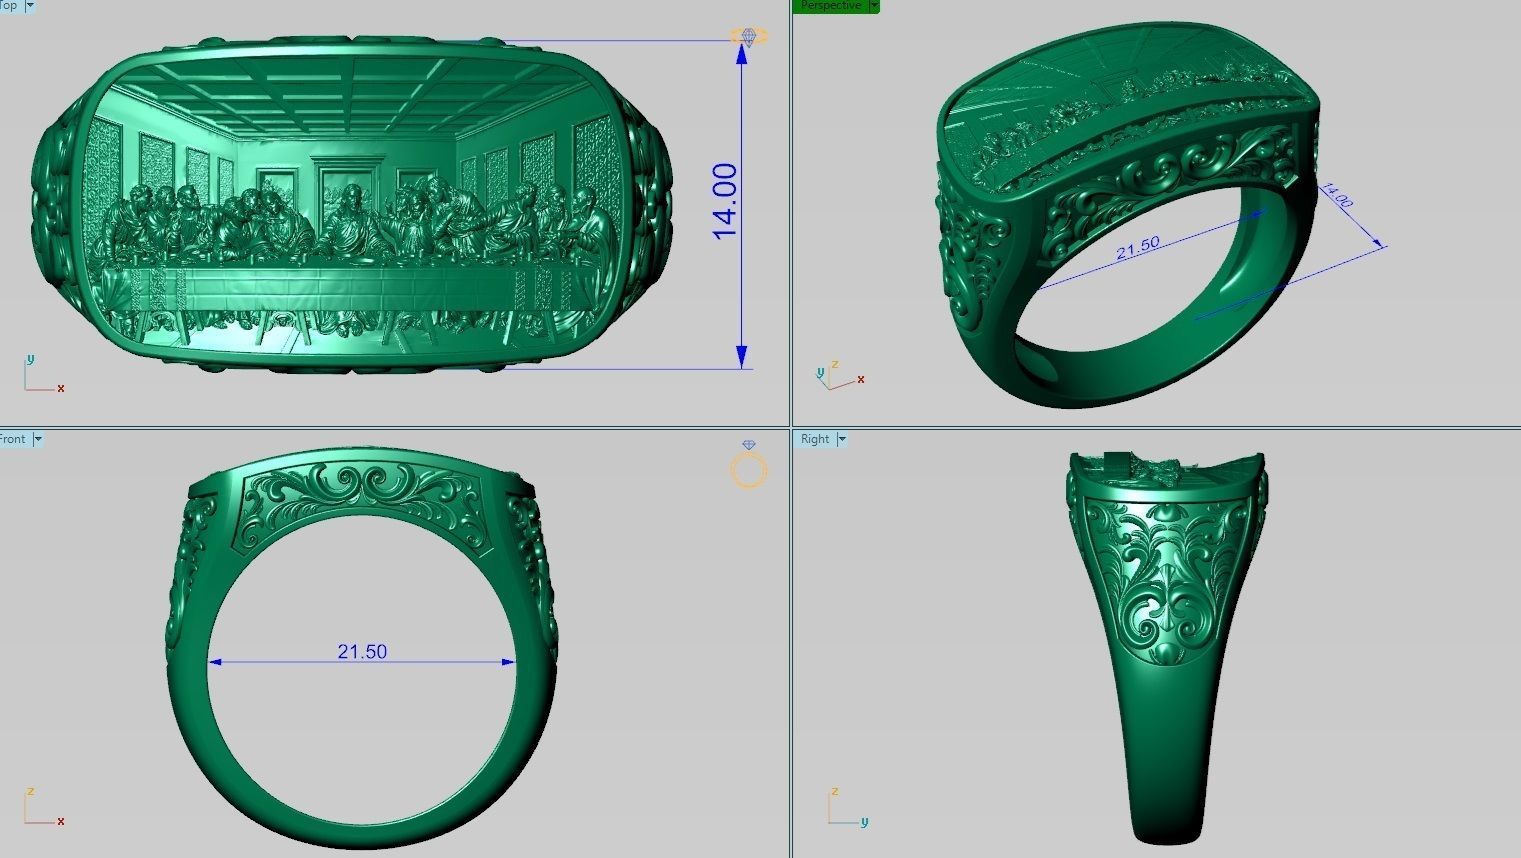
Task: Open the Top viewport dropdown arrow
Action: (29, 5)
